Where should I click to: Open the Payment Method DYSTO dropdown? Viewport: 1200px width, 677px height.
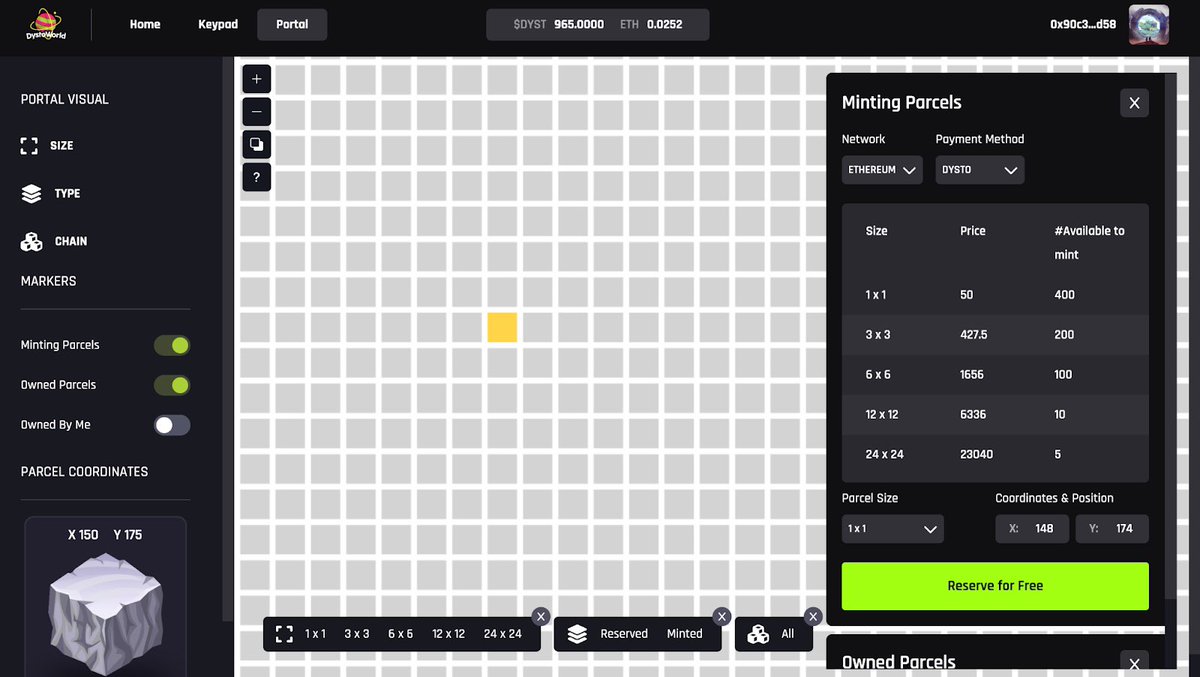(x=980, y=170)
